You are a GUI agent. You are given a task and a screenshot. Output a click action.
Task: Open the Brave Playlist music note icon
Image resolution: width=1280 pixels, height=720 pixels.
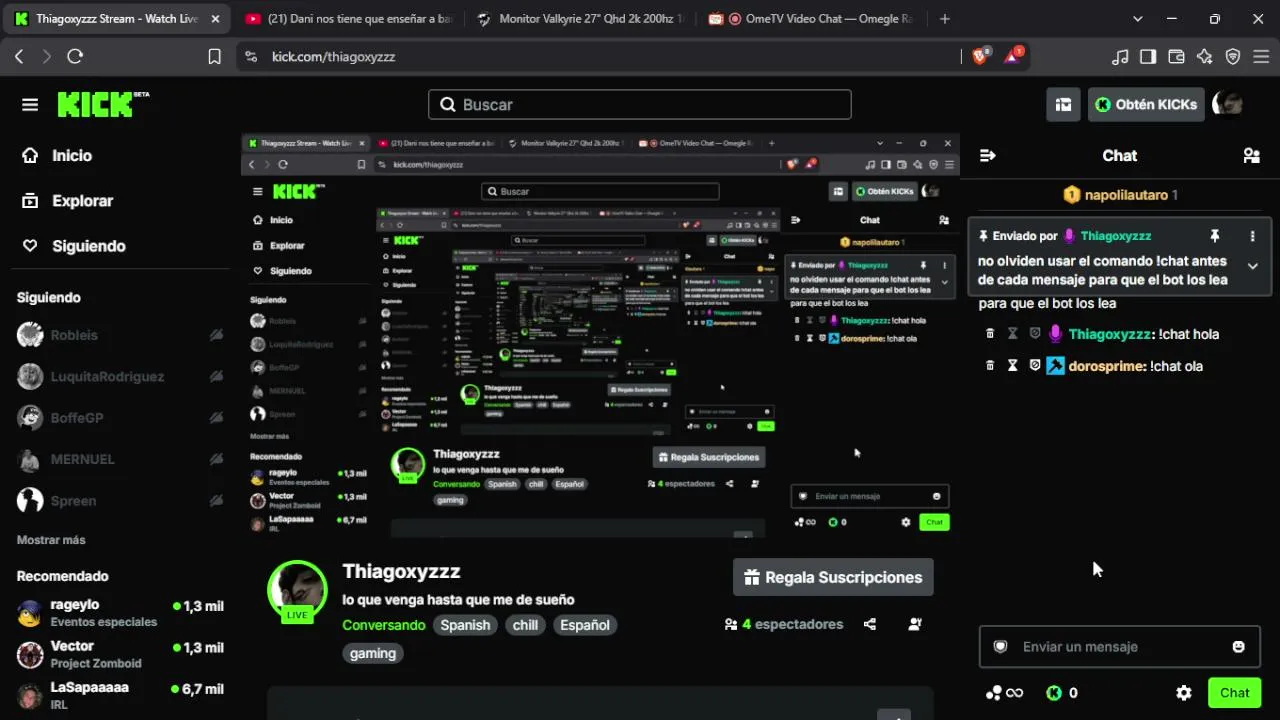tap(1121, 57)
